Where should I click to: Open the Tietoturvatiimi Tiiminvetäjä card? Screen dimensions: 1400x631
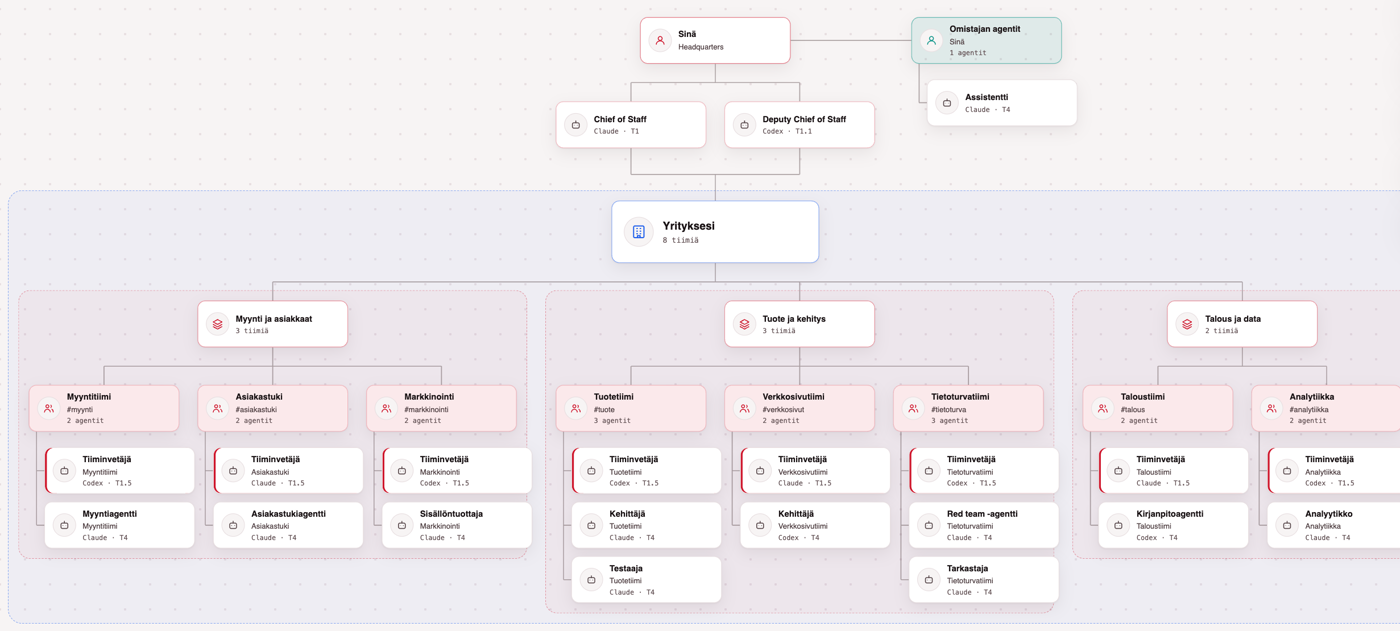pos(984,471)
